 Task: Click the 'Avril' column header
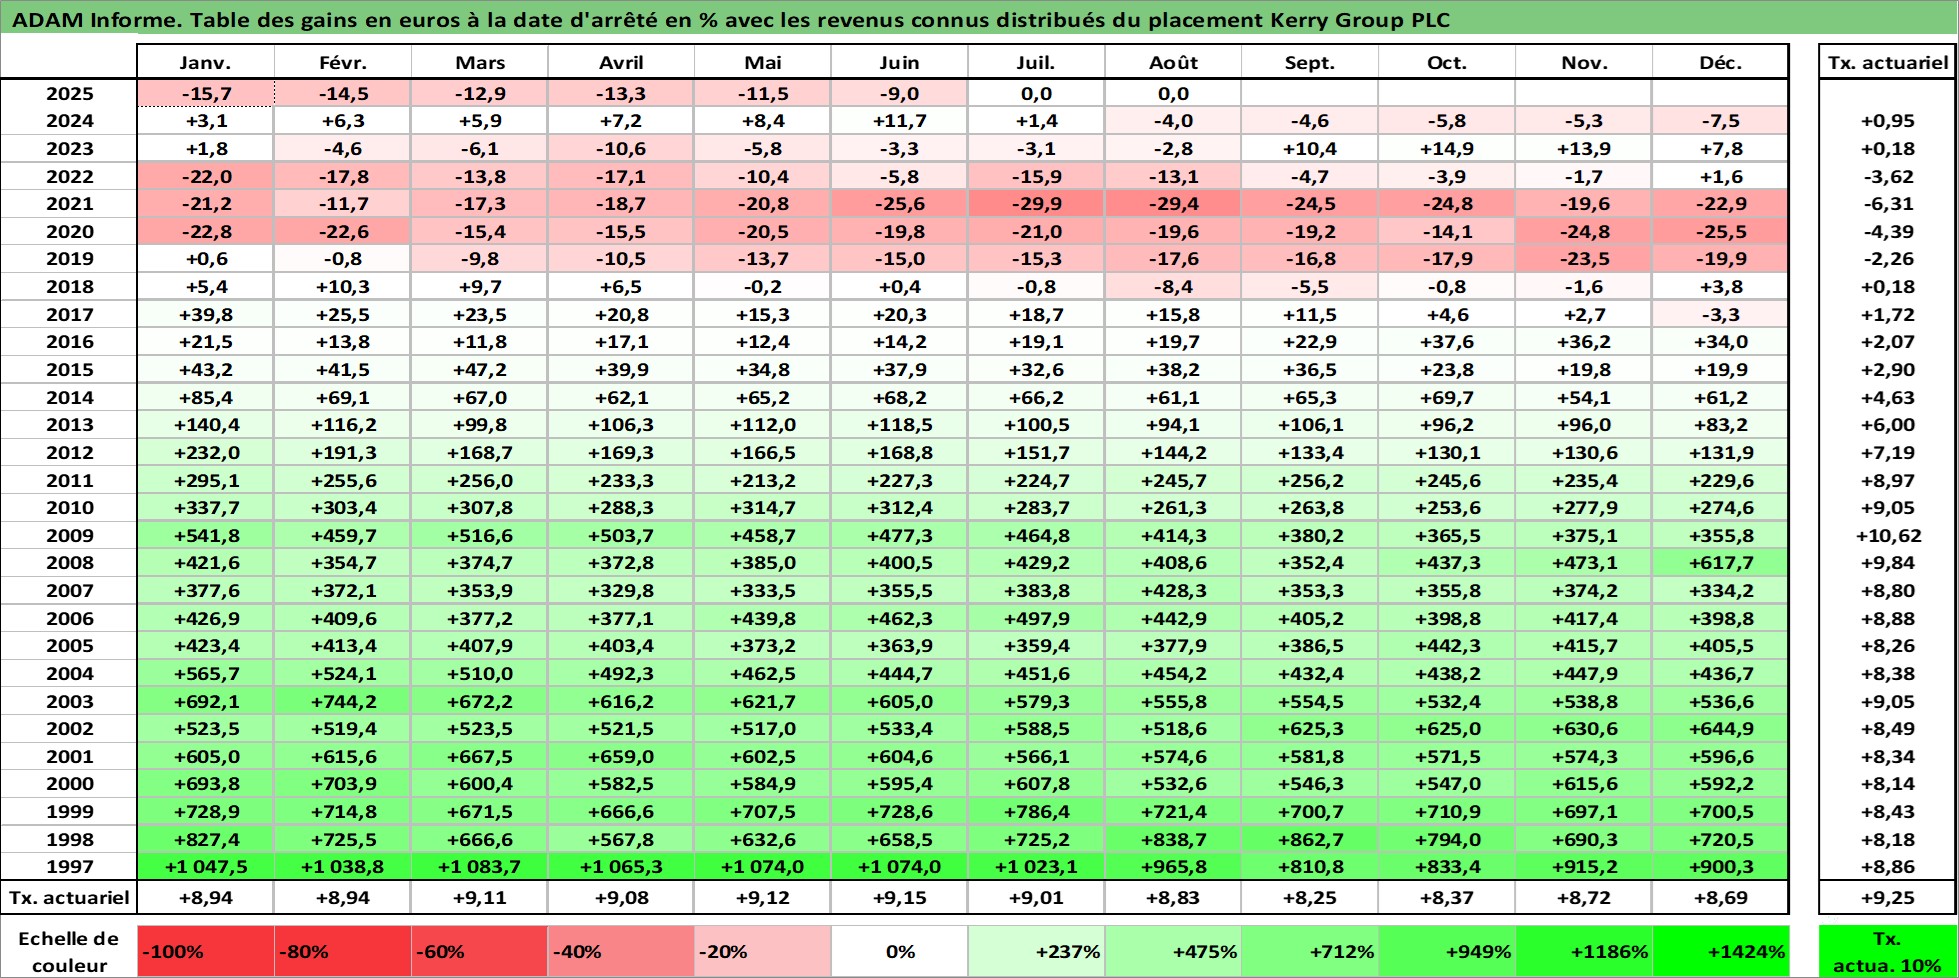(x=621, y=62)
